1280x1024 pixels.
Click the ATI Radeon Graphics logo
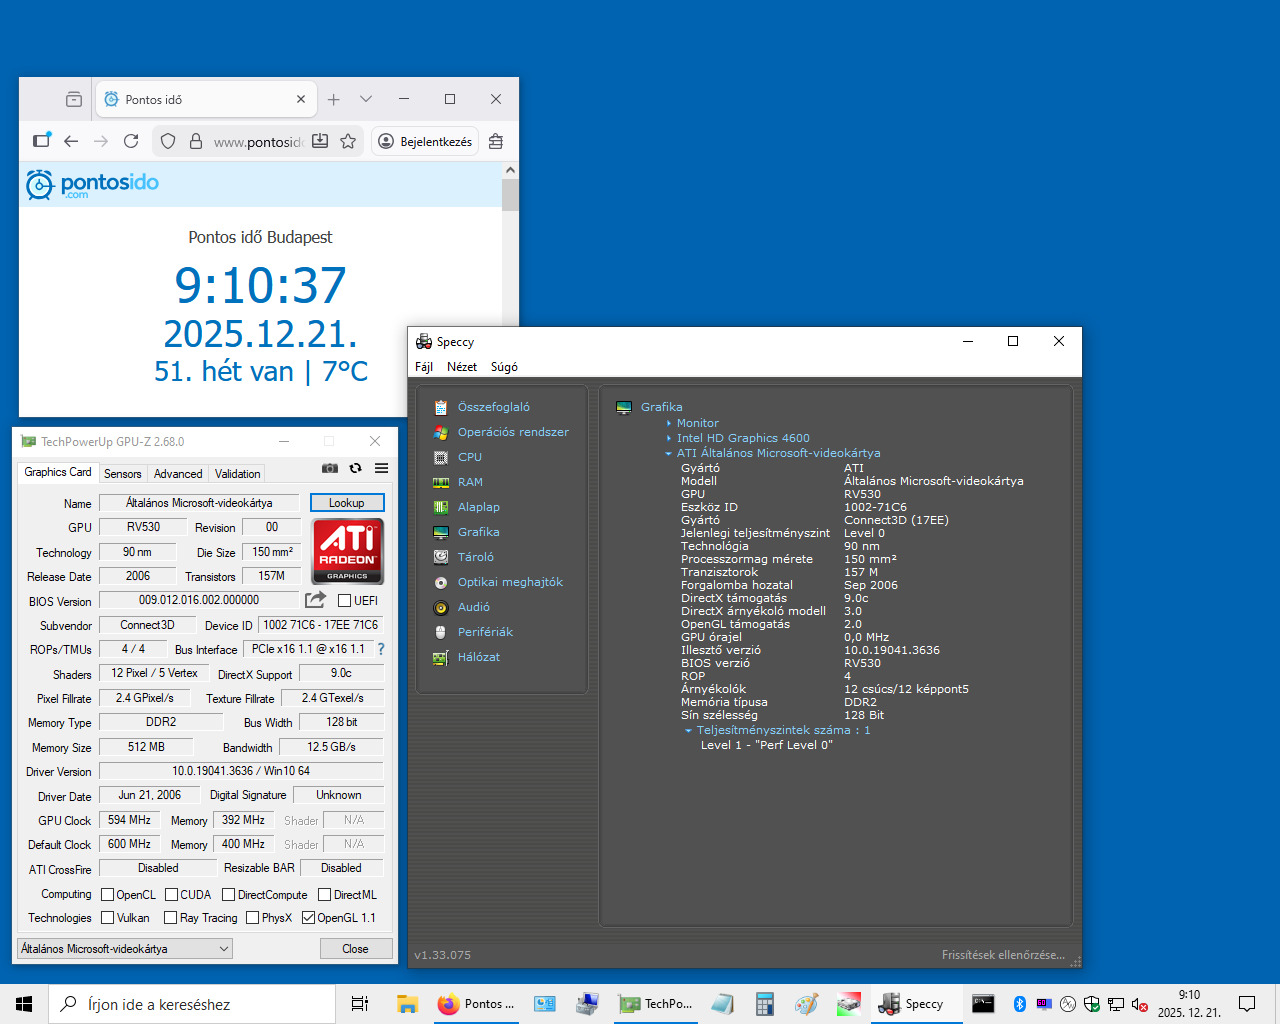pos(348,551)
